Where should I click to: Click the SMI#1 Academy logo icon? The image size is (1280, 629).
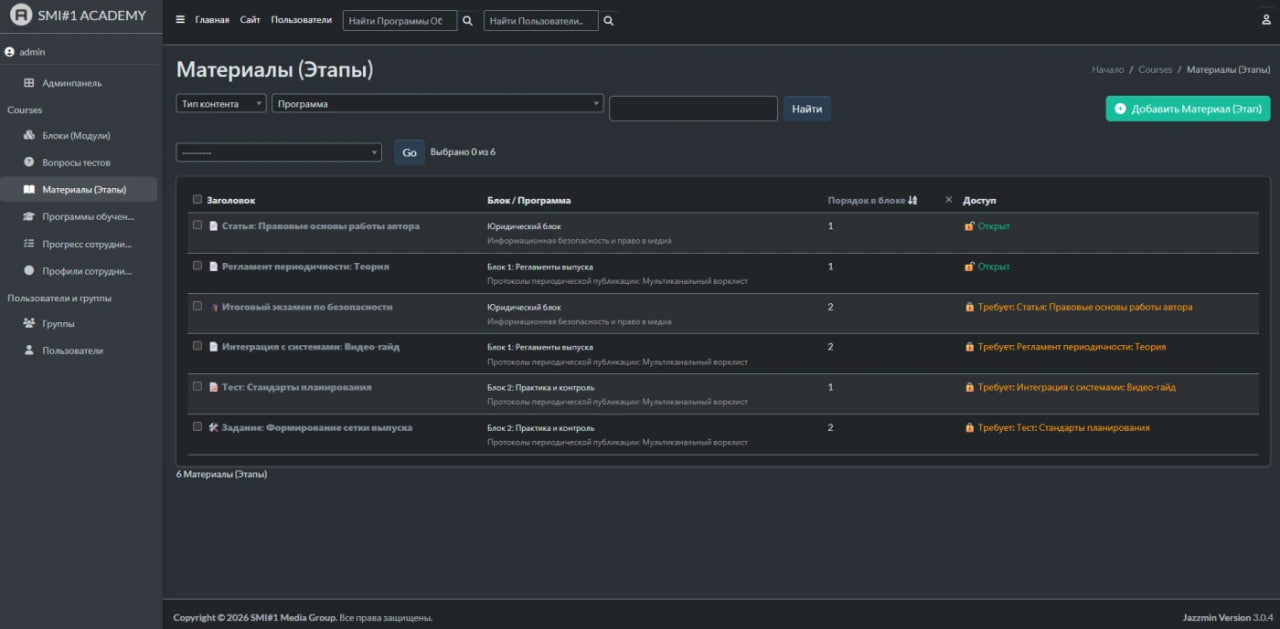pyautogui.click(x=20, y=15)
